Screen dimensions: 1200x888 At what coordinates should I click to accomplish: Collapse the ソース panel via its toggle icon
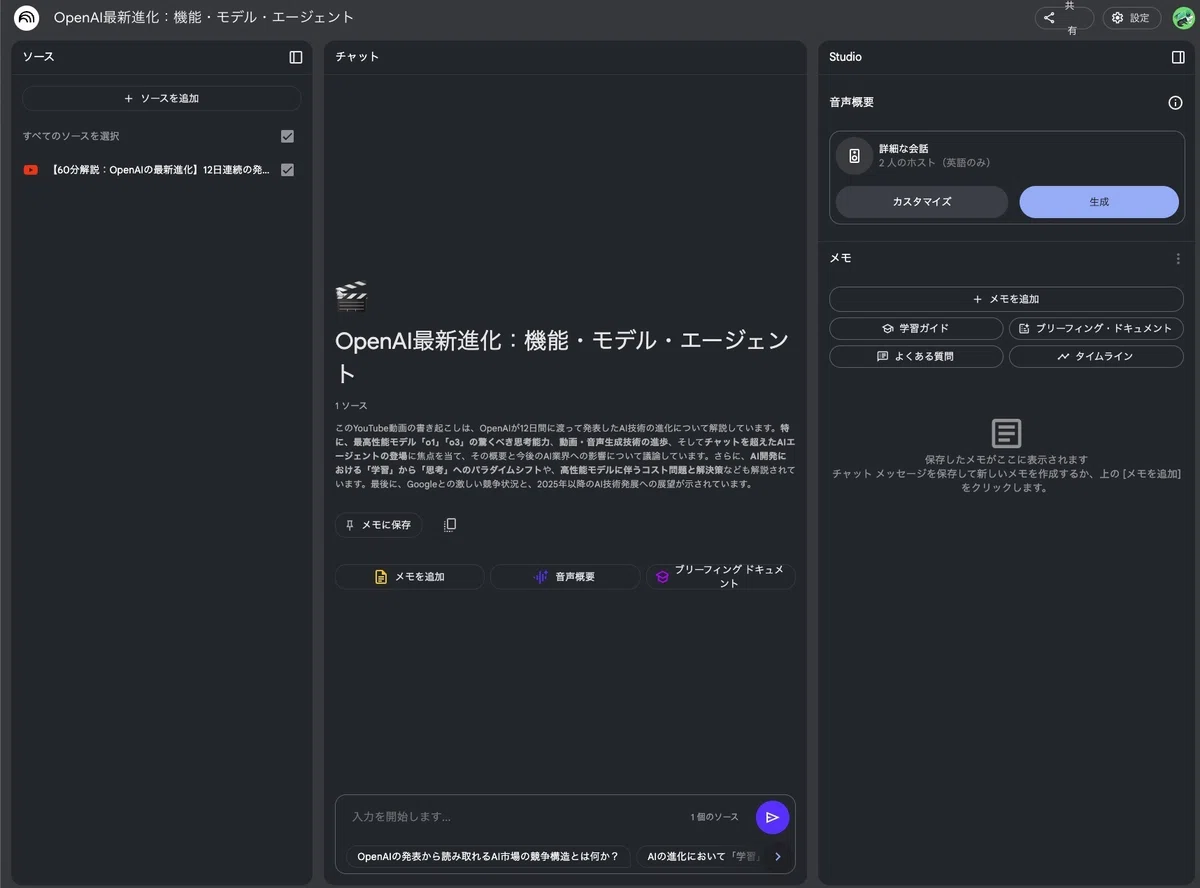point(296,57)
